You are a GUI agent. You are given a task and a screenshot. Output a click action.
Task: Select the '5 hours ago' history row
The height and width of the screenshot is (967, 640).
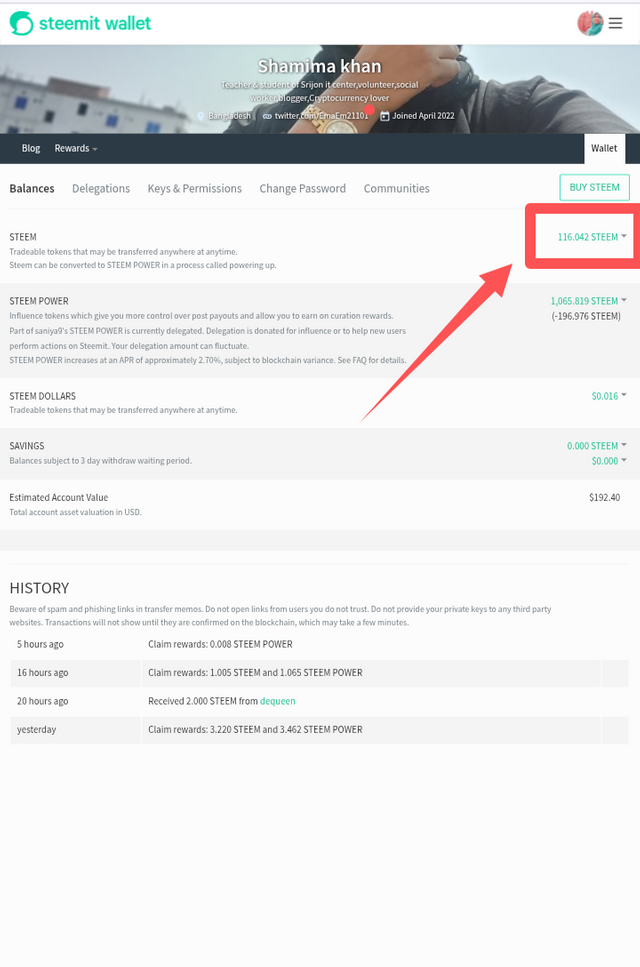pyautogui.click(x=319, y=644)
